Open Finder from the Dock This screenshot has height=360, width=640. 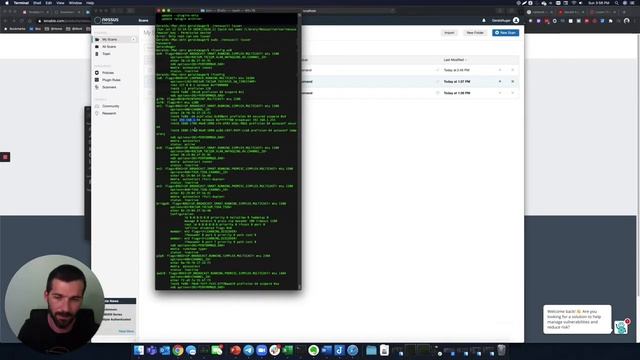(x=139, y=350)
